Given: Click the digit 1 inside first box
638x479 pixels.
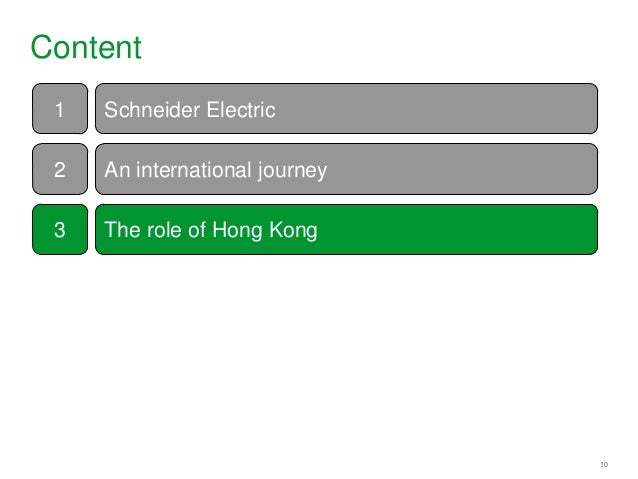Looking at the screenshot, I should click(59, 110).
